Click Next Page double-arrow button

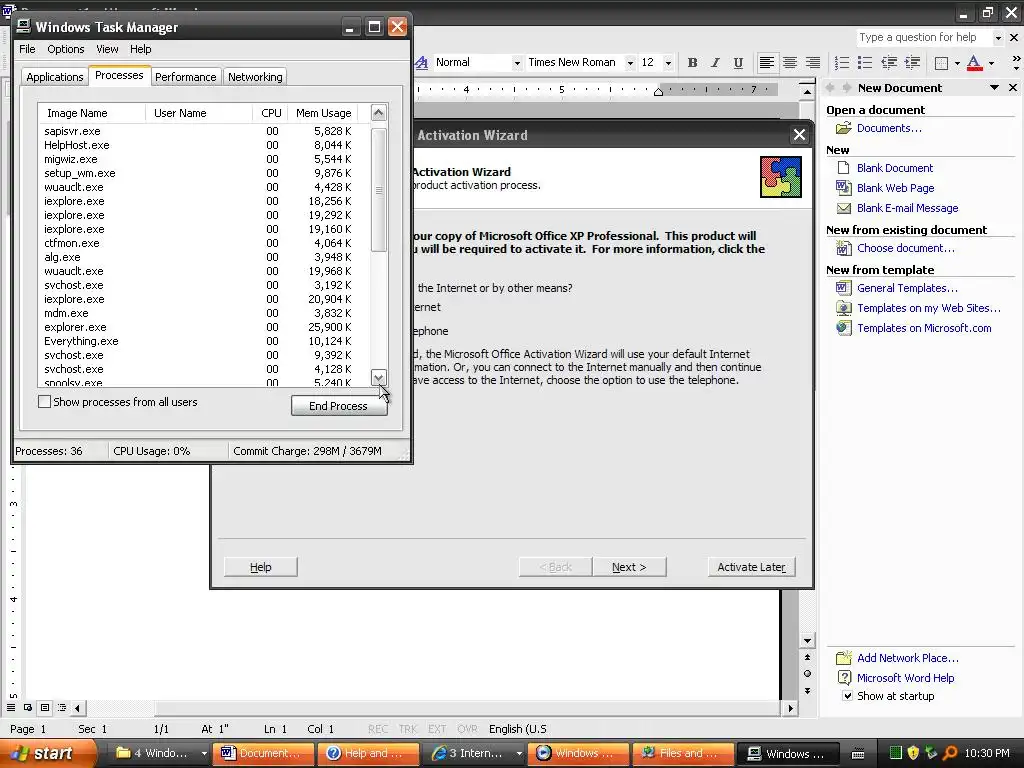807,690
